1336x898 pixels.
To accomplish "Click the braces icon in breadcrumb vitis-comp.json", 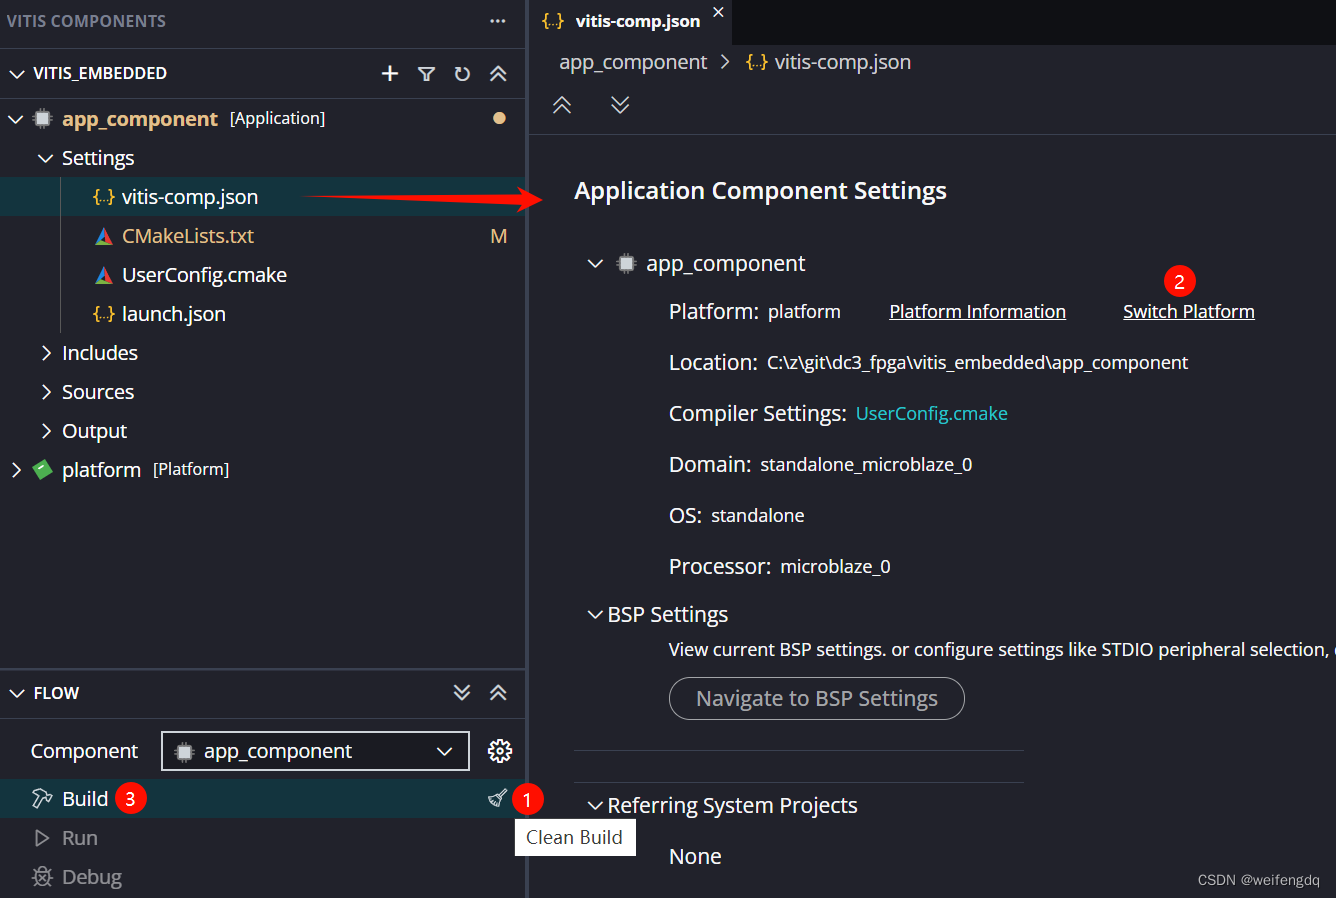I will pyautogui.click(x=757, y=62).
